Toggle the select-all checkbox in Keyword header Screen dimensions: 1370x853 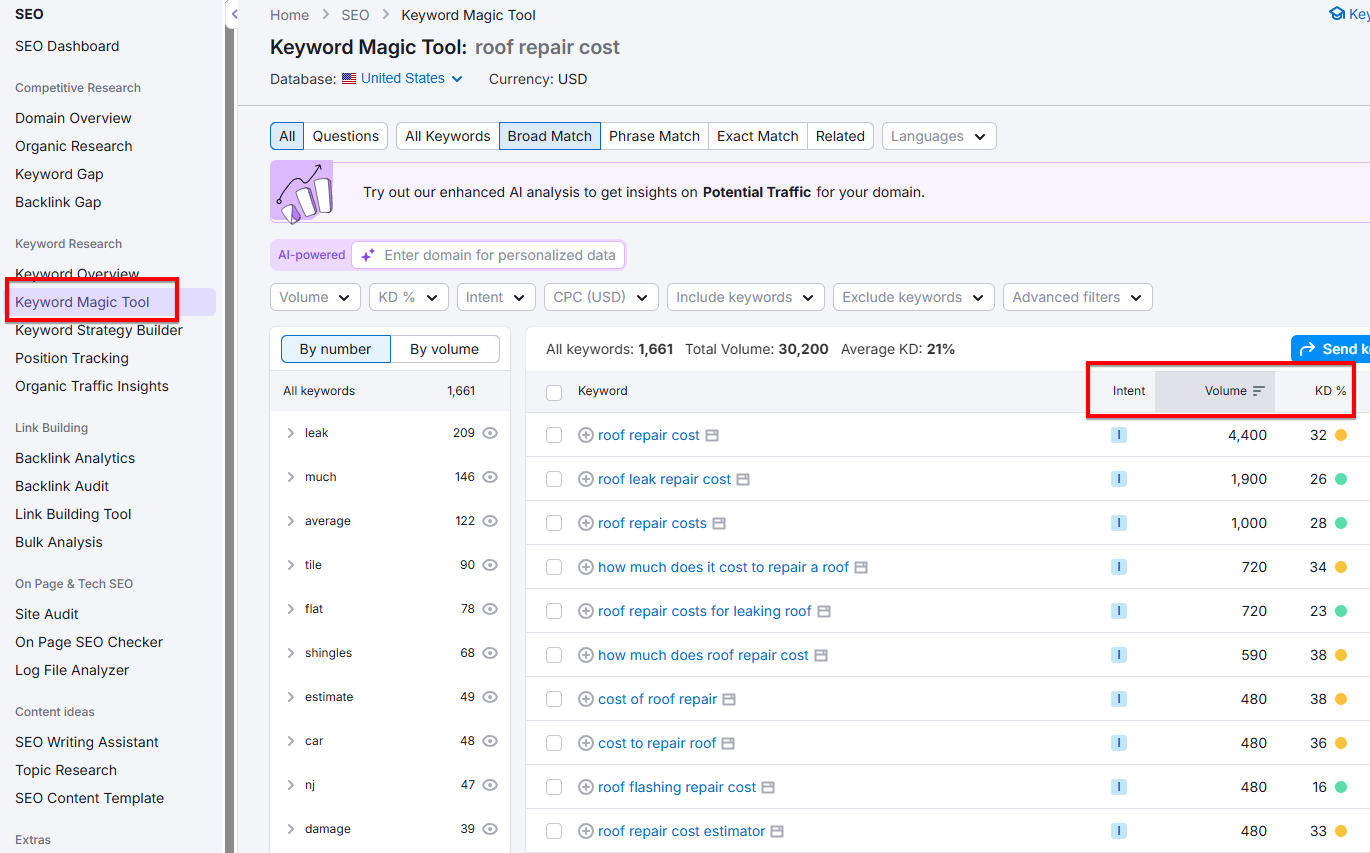tap(554, 392)
